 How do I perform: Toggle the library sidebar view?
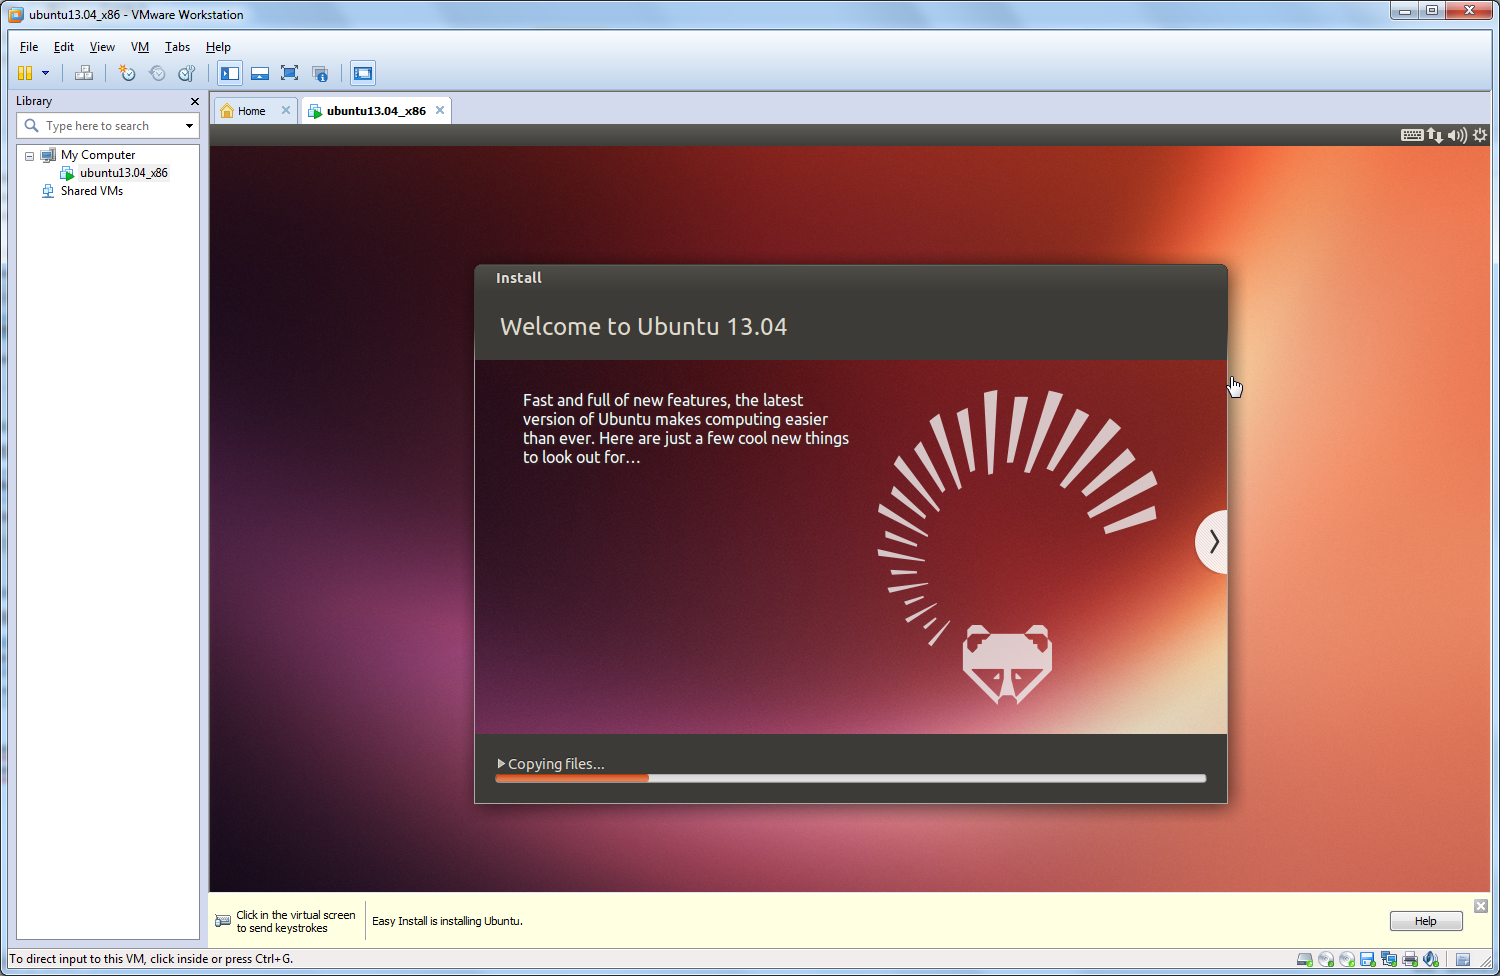coord(230,73)
